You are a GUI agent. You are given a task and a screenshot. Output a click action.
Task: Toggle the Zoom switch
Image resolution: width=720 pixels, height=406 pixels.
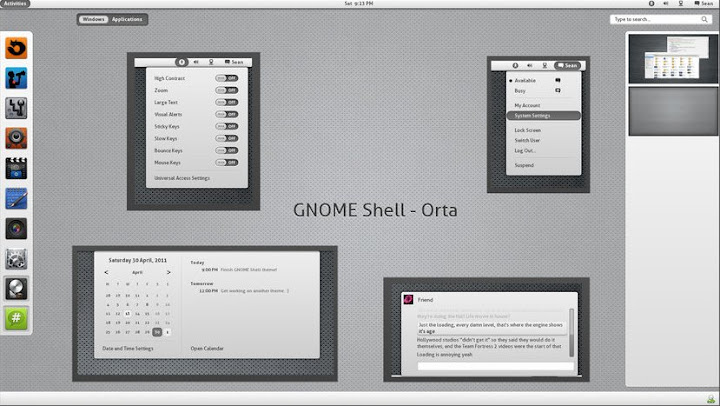[x=227, y=90]
